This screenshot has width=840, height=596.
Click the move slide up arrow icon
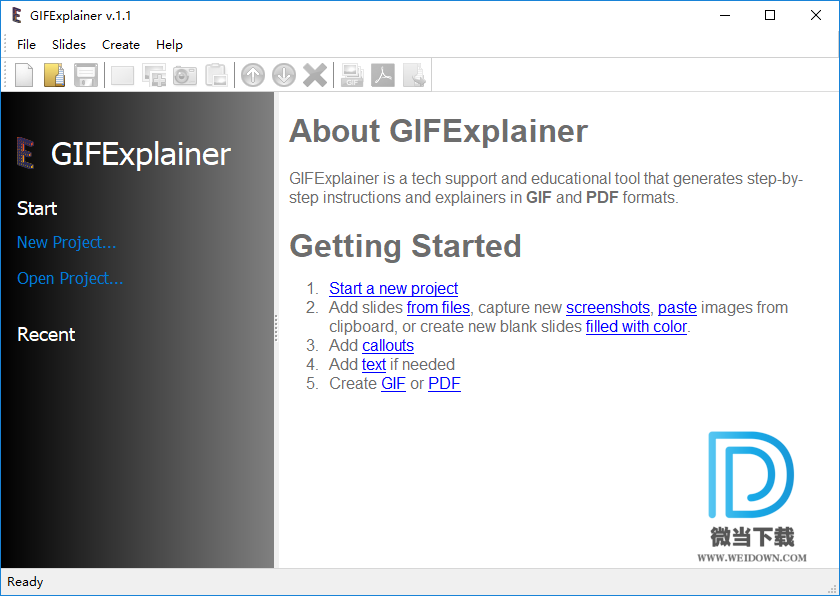pos(253,75)
